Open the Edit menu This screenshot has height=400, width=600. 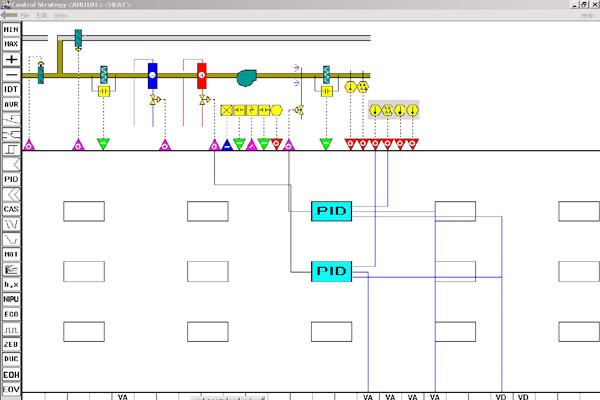[42, 16]
